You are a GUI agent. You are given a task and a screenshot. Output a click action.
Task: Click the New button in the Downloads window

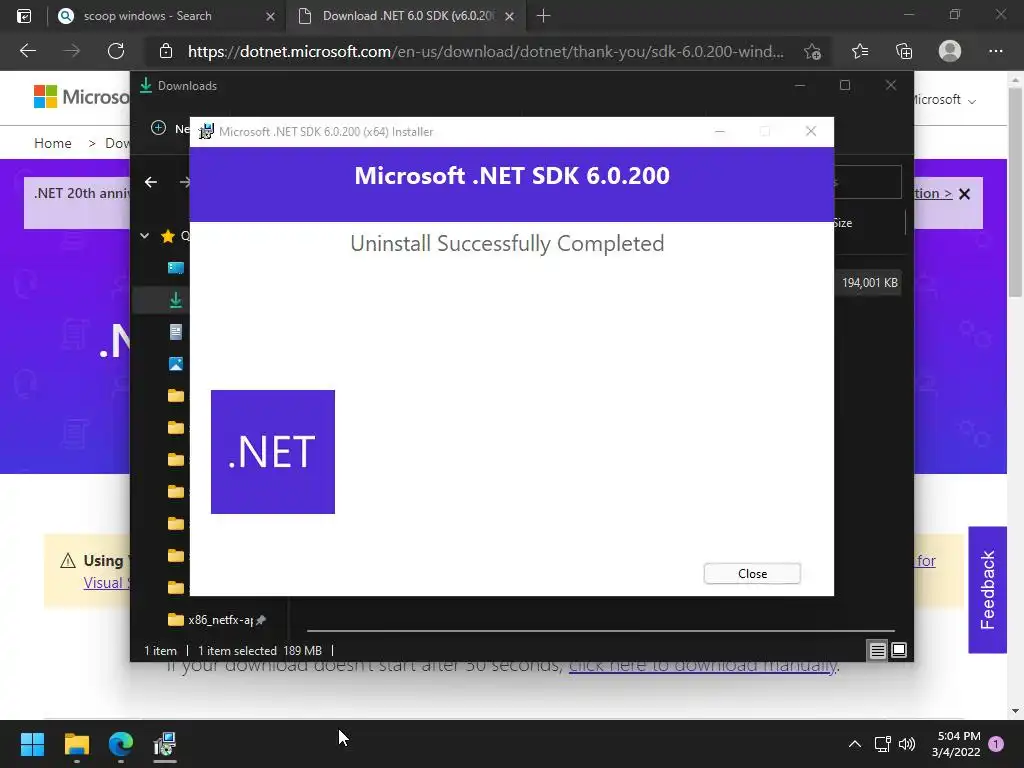coord(171,128)
